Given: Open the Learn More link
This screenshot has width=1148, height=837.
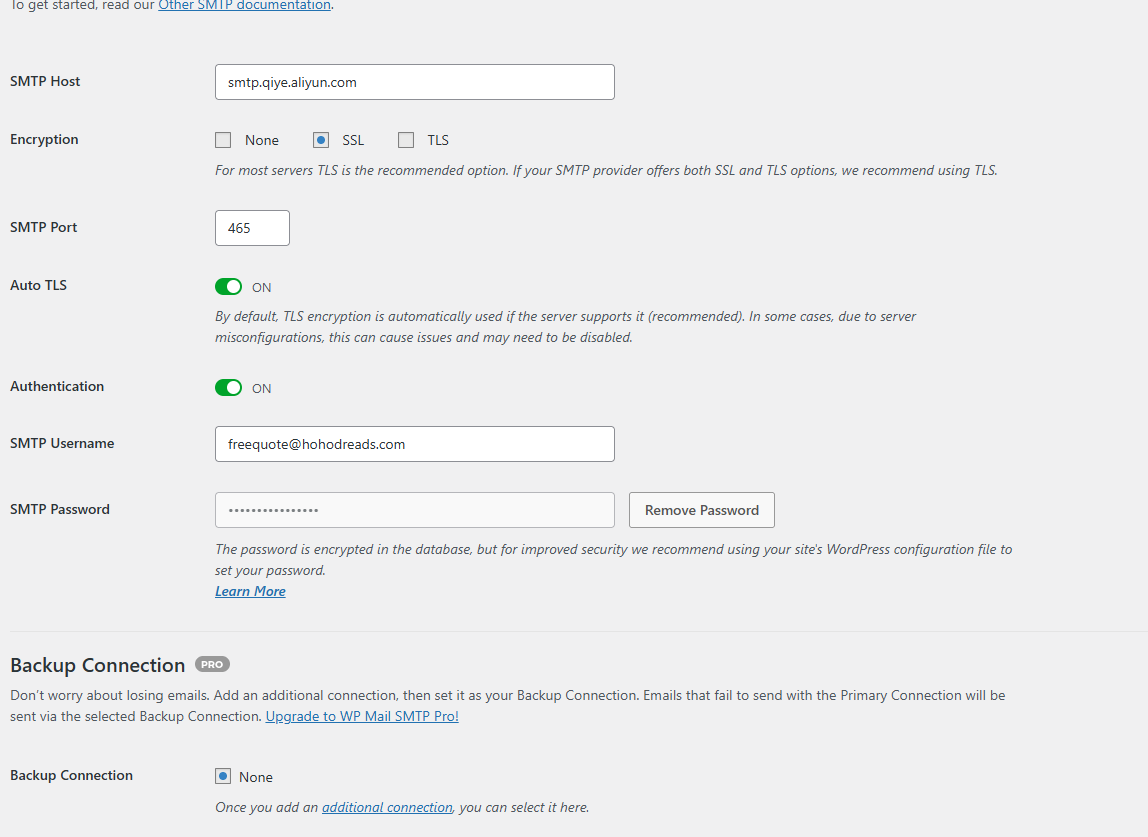Looking at the screenshot, I should (x=250, y=591).
